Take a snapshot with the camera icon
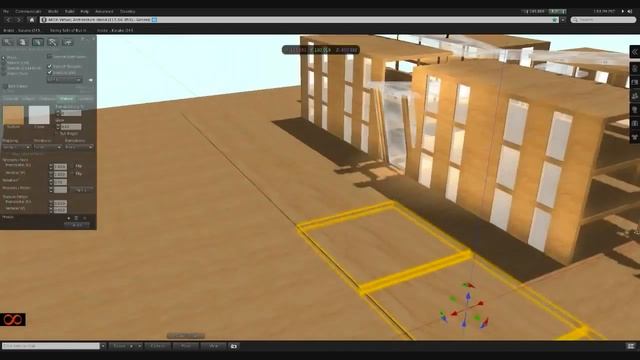 (x=234, y=346)
